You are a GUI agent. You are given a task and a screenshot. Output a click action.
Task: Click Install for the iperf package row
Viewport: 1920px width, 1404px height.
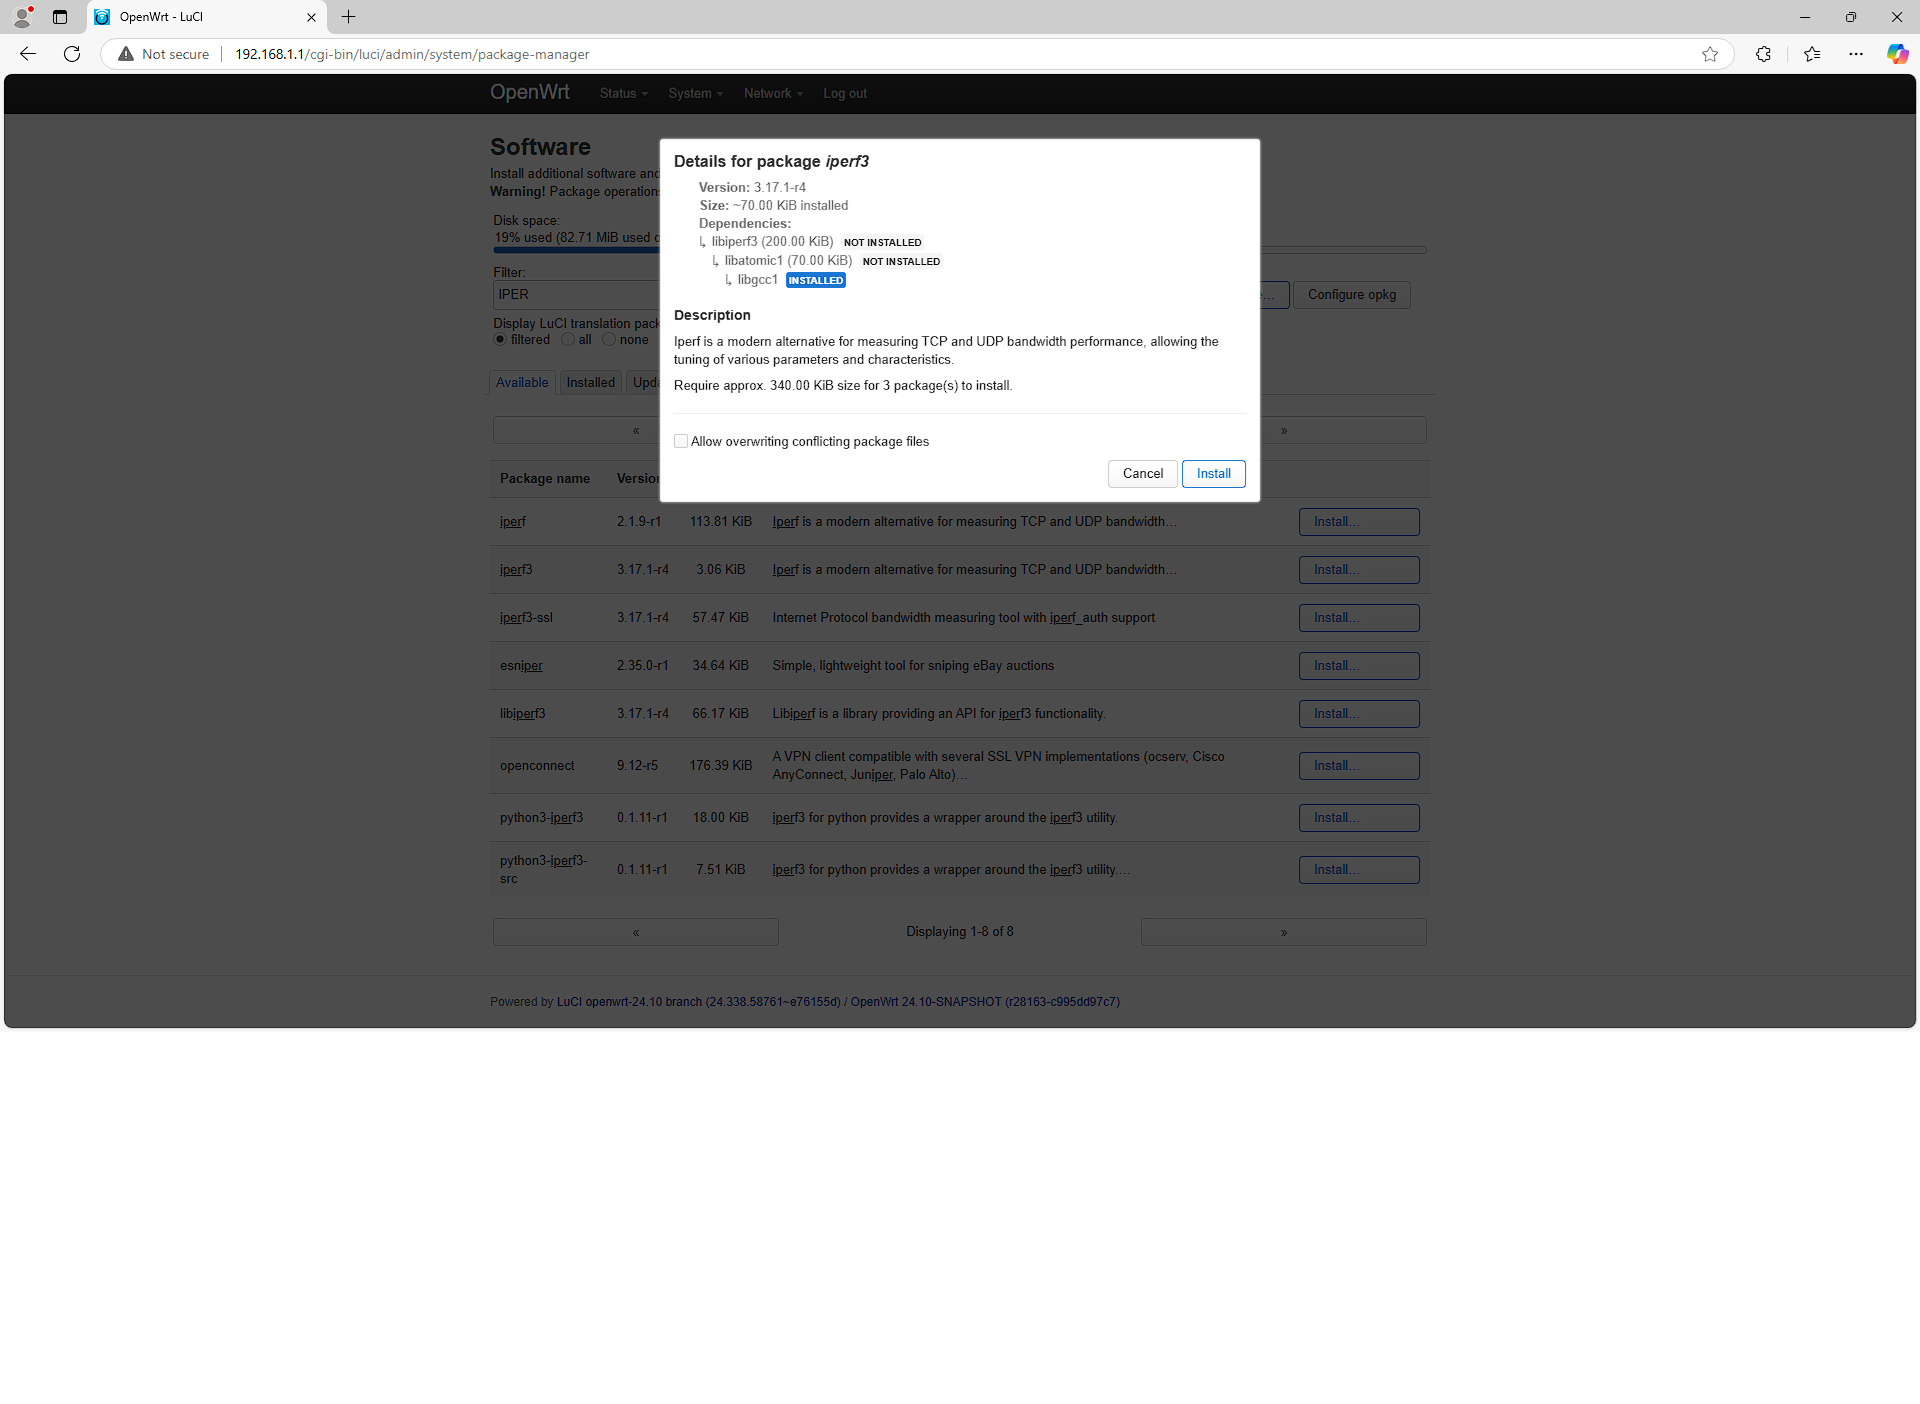point(1359,522)
